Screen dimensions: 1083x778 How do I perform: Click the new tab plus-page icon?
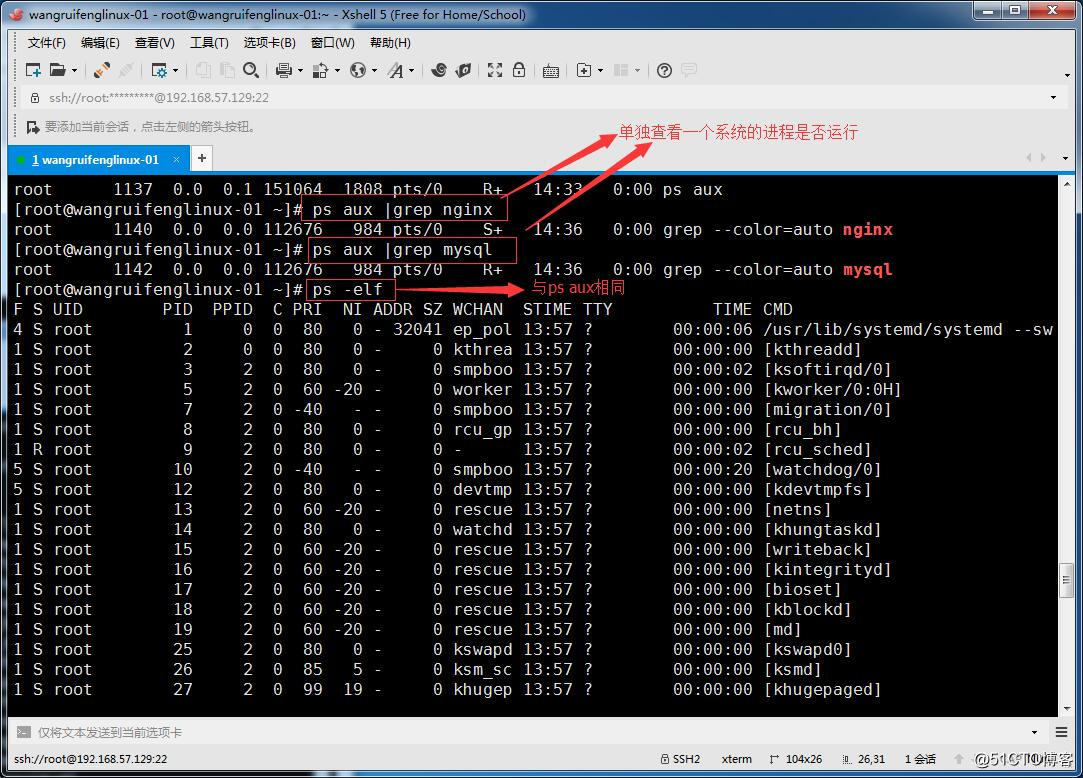(x=584, y=70)
